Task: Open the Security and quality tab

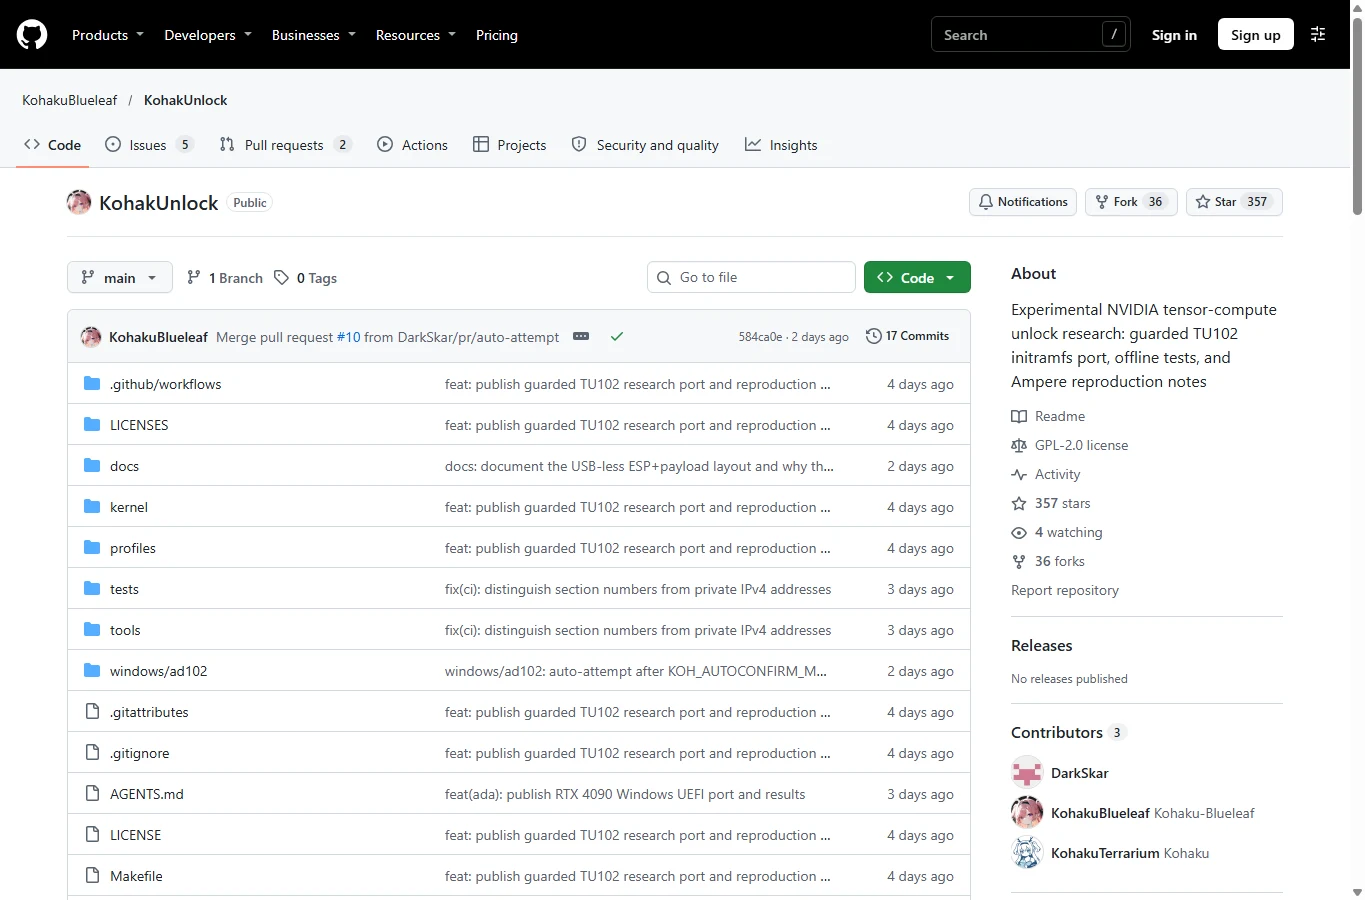Action: click(x=645, y=145)
